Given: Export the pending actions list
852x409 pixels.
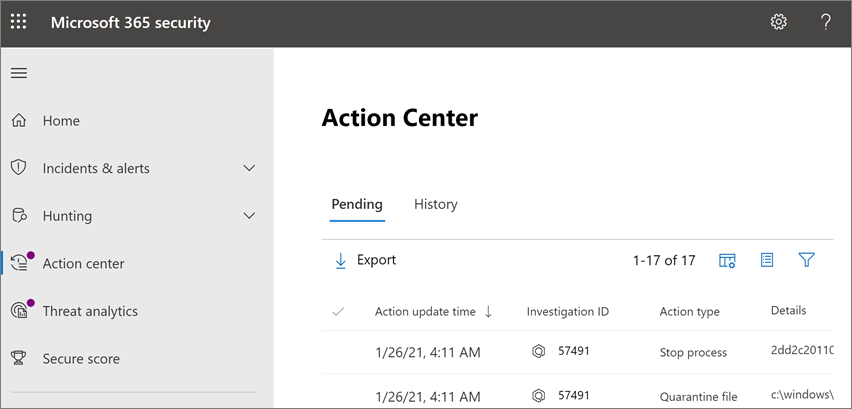Looking at the screenshot, I should point(365,260).
